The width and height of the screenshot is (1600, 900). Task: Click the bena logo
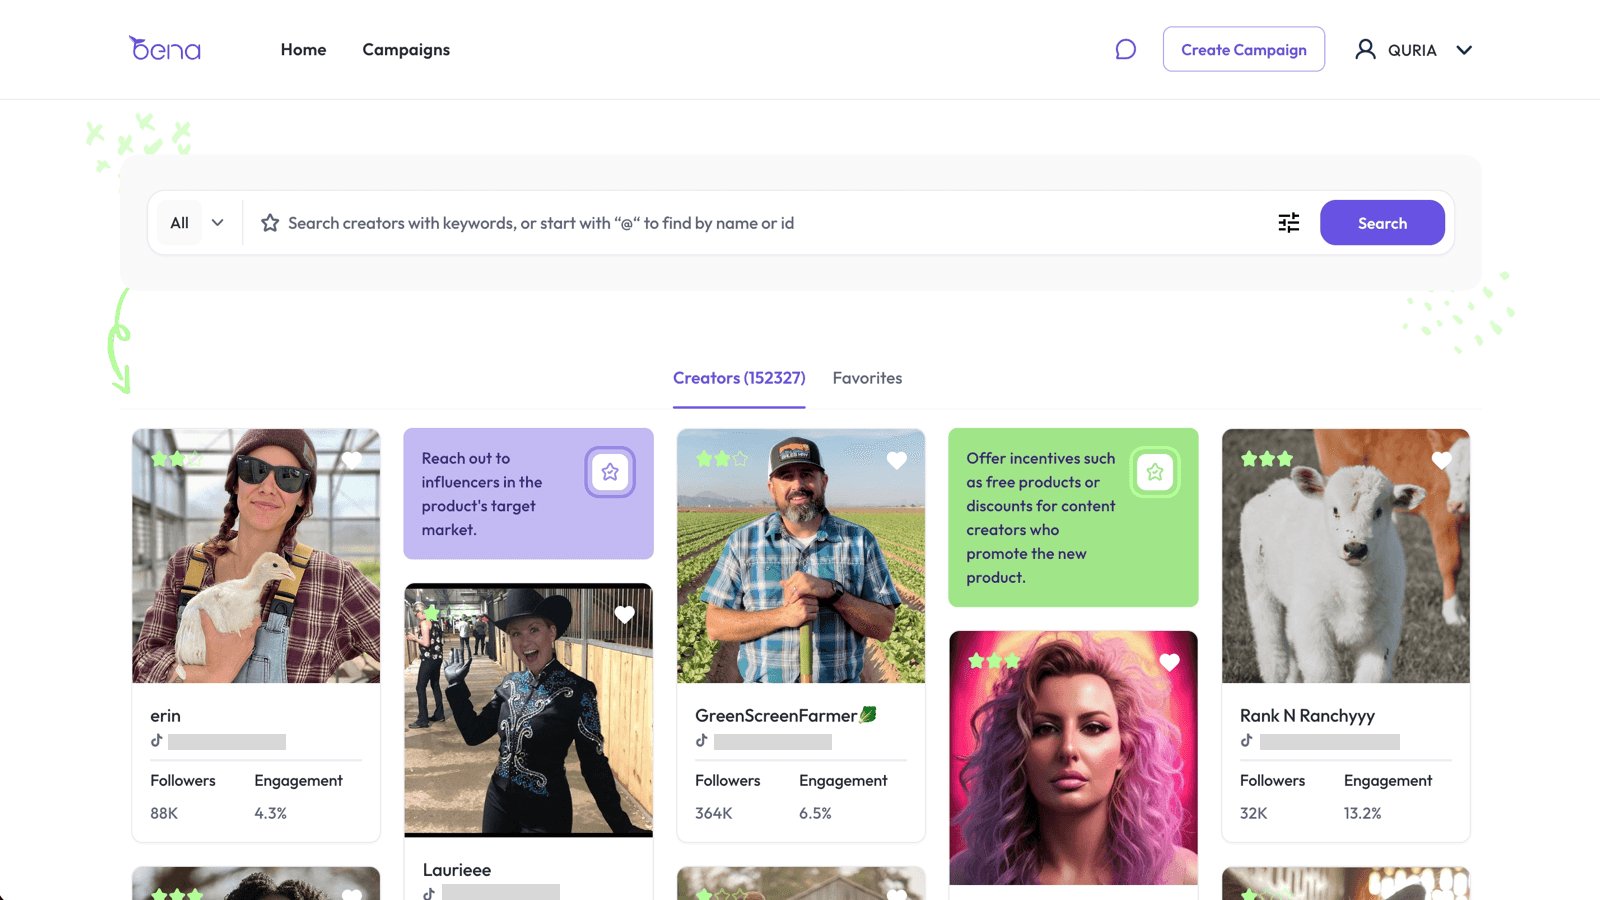pyautogui.click(x=164, y=49)
